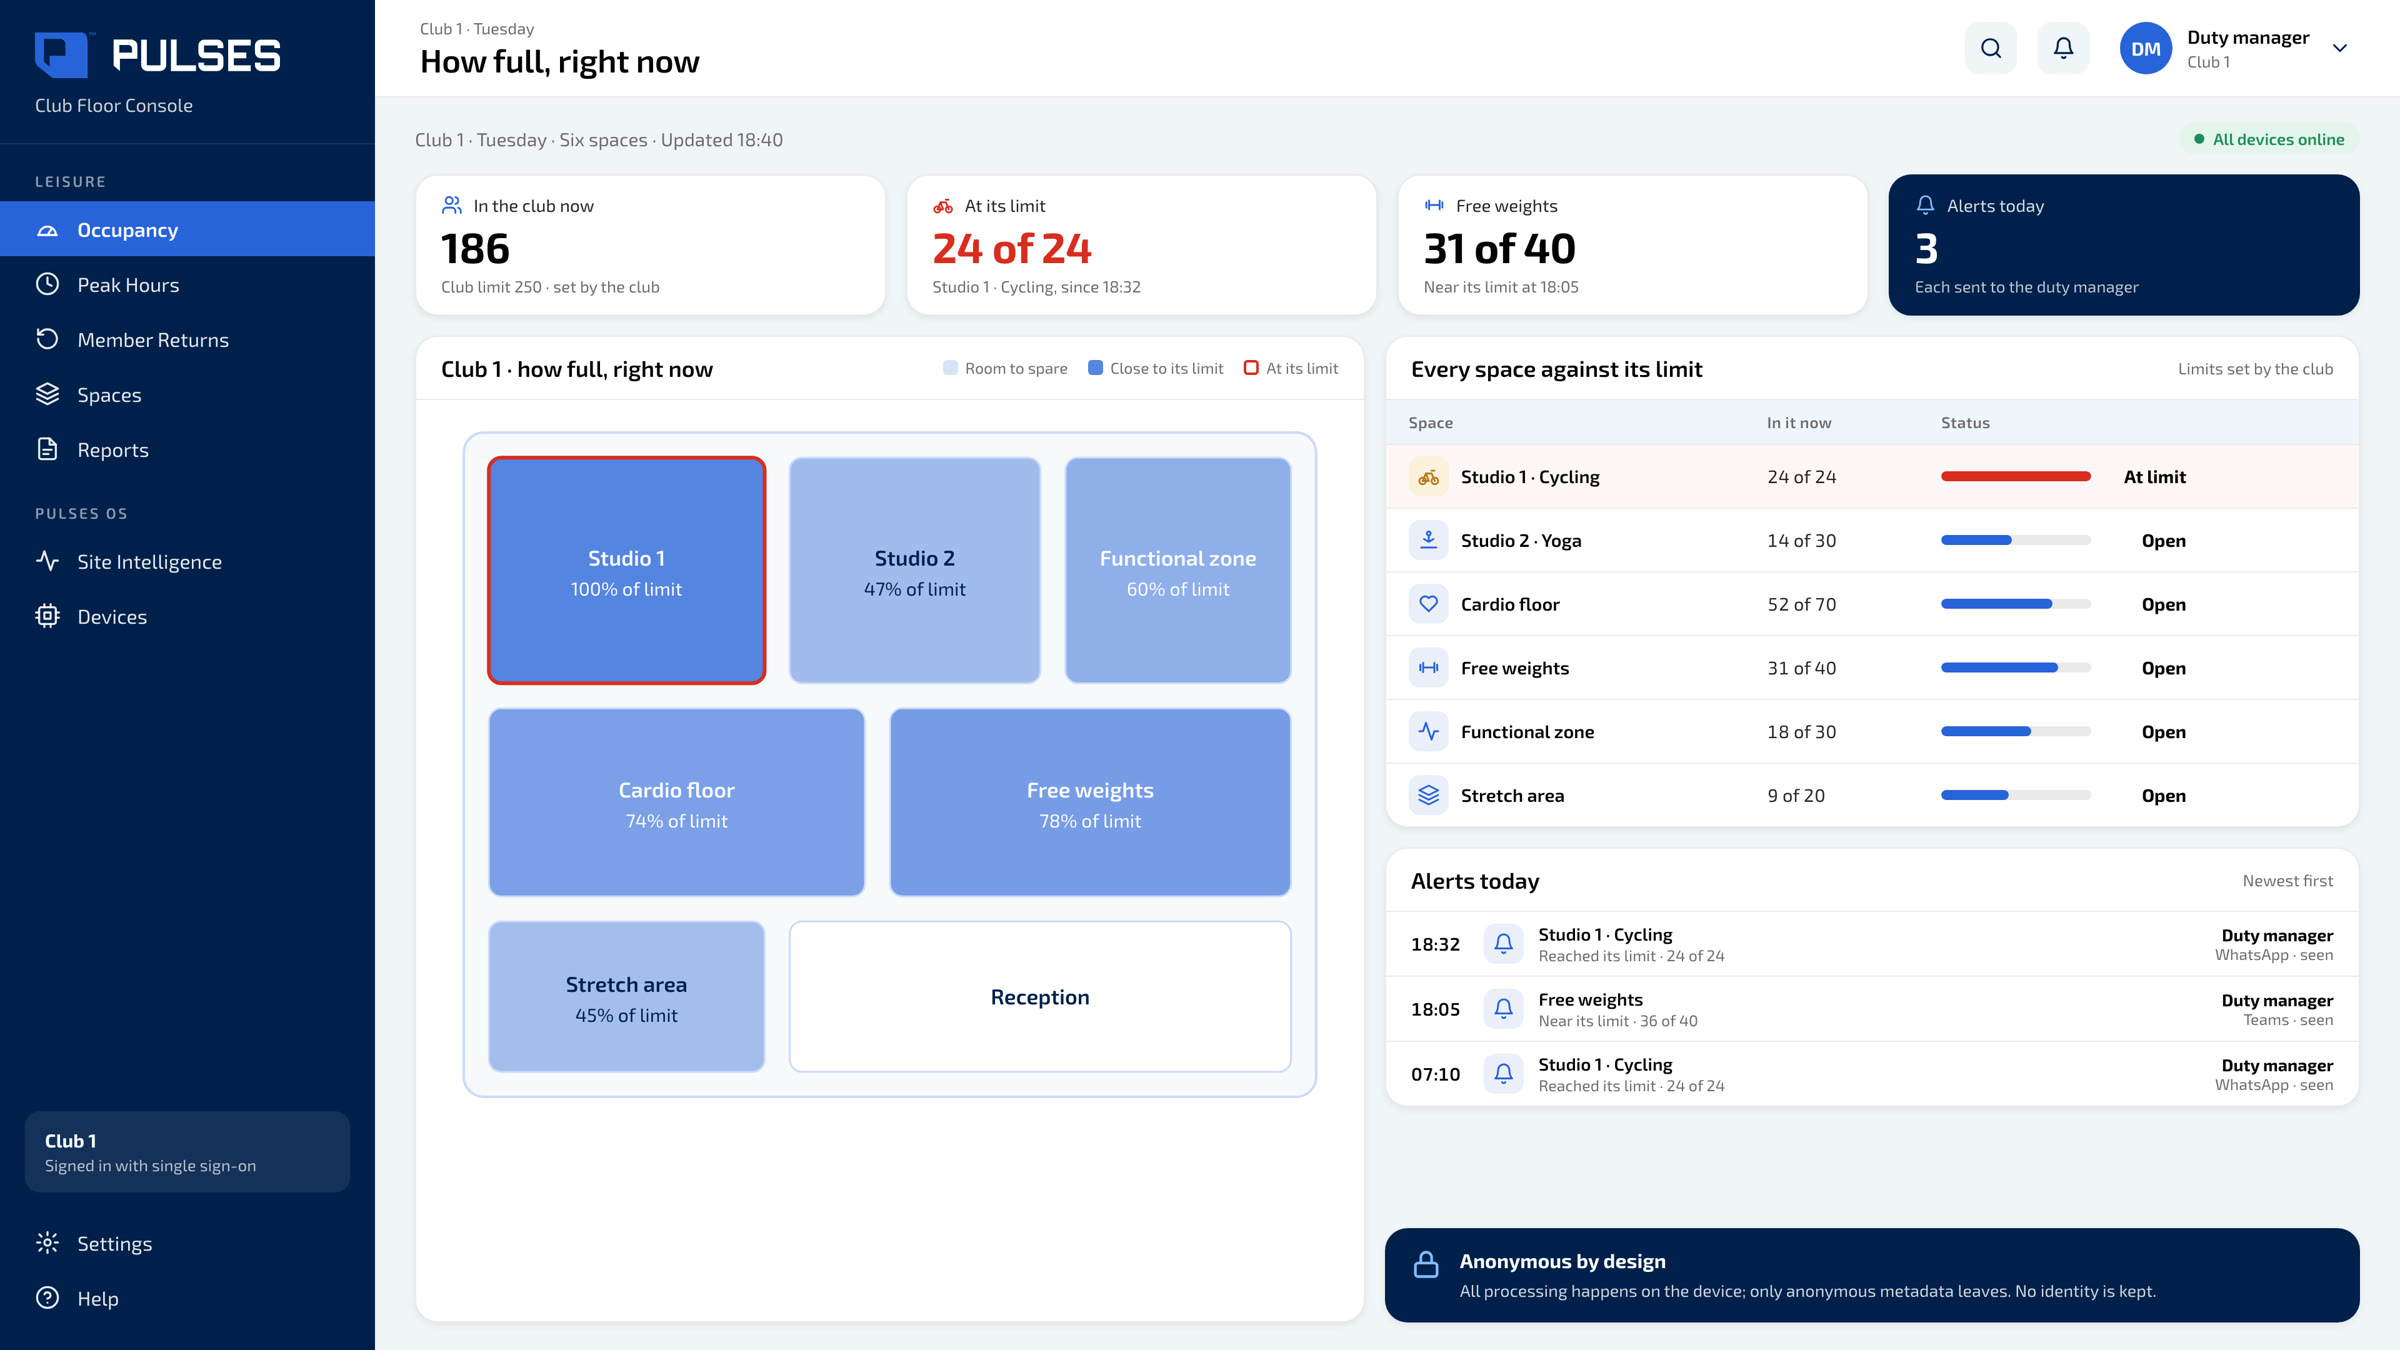Click the bell icon on Alerts today card
Screen dimensions: 2400x1350
(1925, 205)
